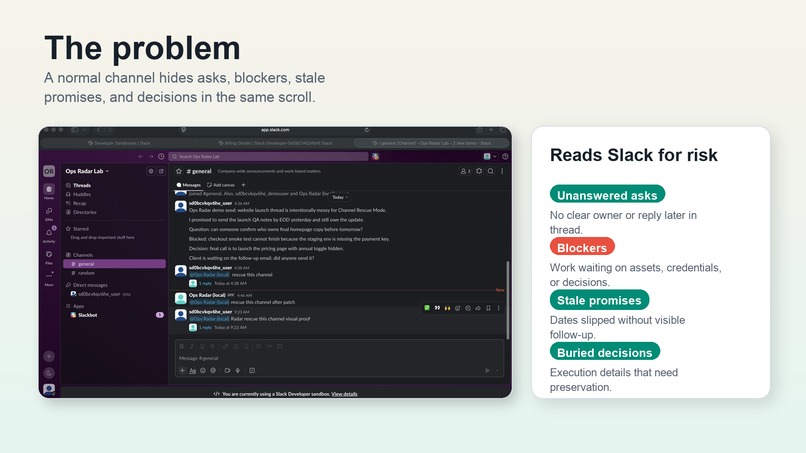The image size is (806, 453).
Task: Open the channel's more options kebab
Action: tap(502, 171)
